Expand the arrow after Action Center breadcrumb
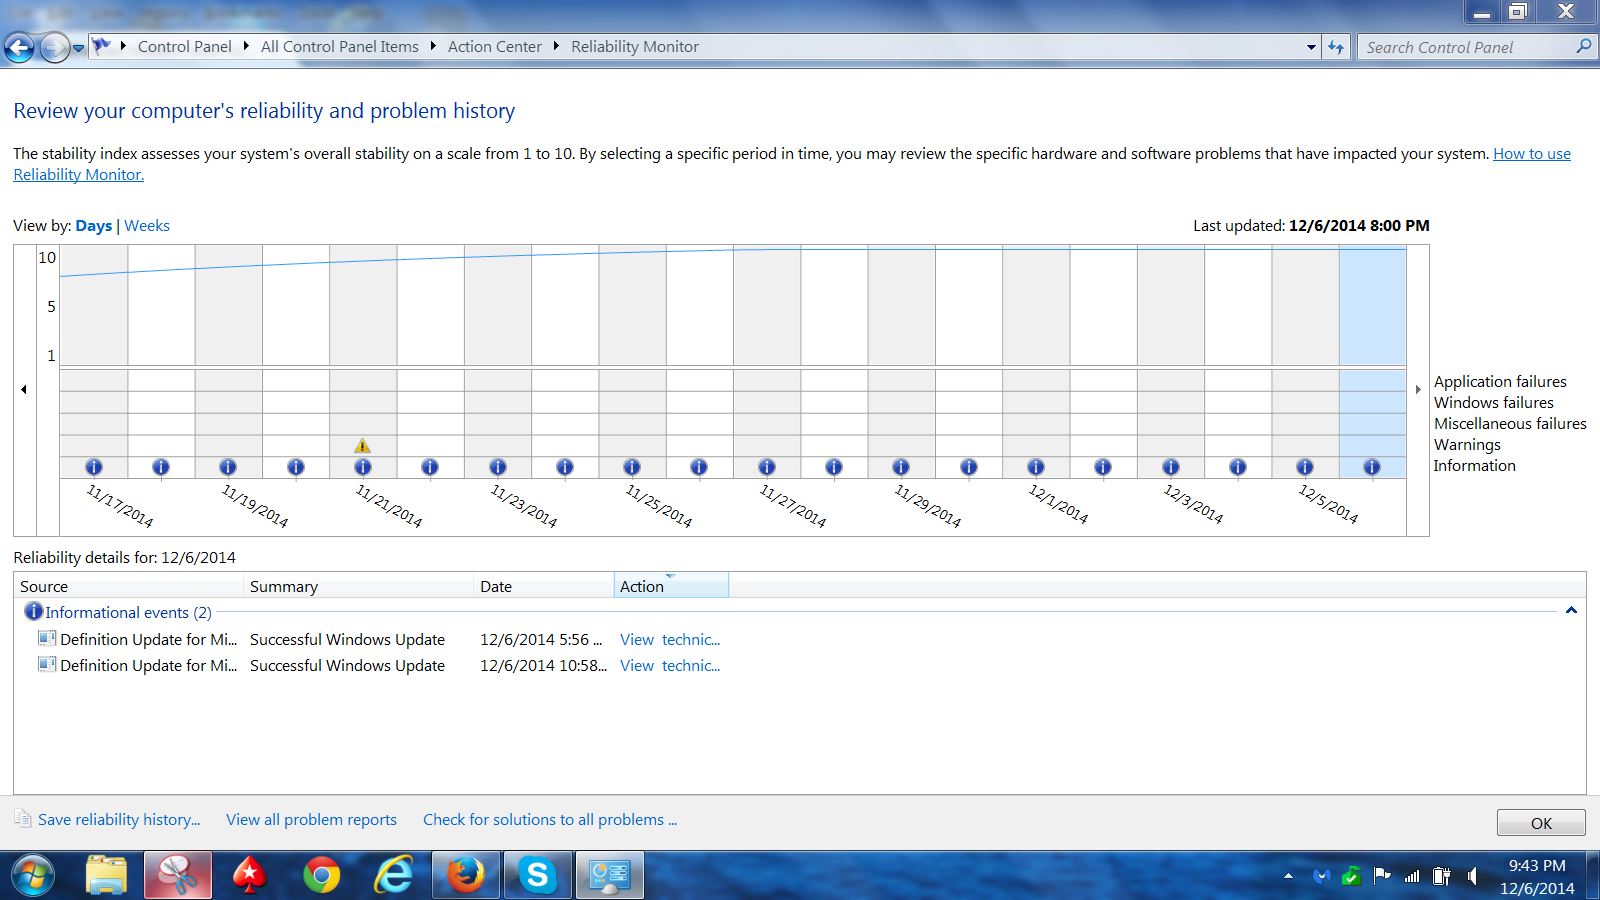The height and width of the screenshot is (900, 1600). coord(556,46)
